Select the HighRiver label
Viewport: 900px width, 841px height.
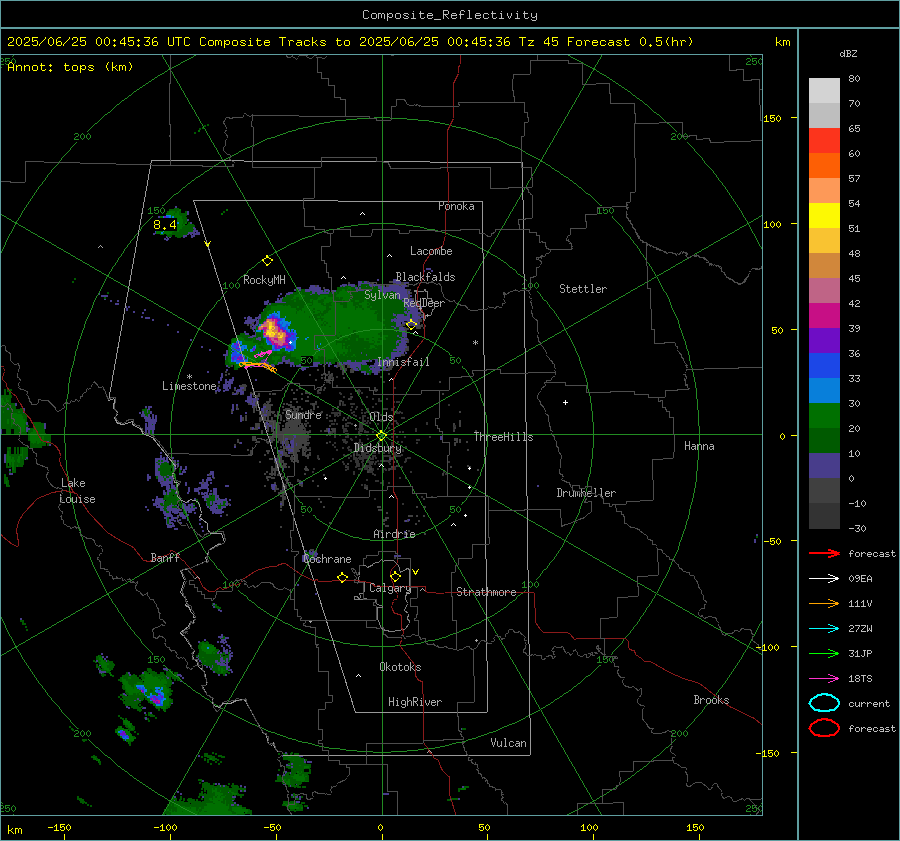(x=415, y=702)
